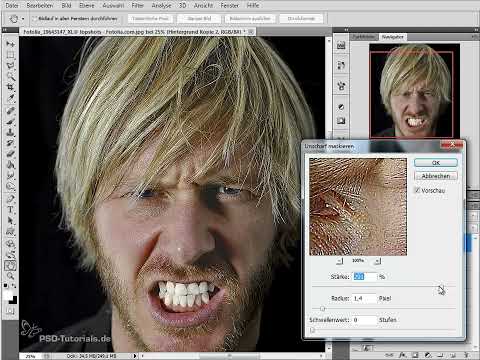Select the Blur tool
480x360 pixels.
(x=10, y=176)
